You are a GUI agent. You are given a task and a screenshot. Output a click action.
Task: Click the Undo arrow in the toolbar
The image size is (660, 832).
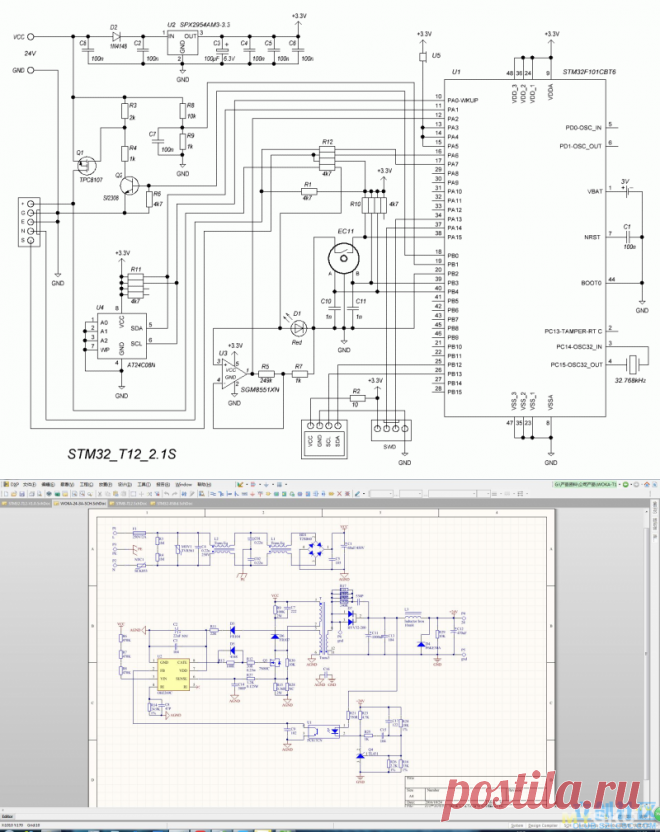pos(166,493)
